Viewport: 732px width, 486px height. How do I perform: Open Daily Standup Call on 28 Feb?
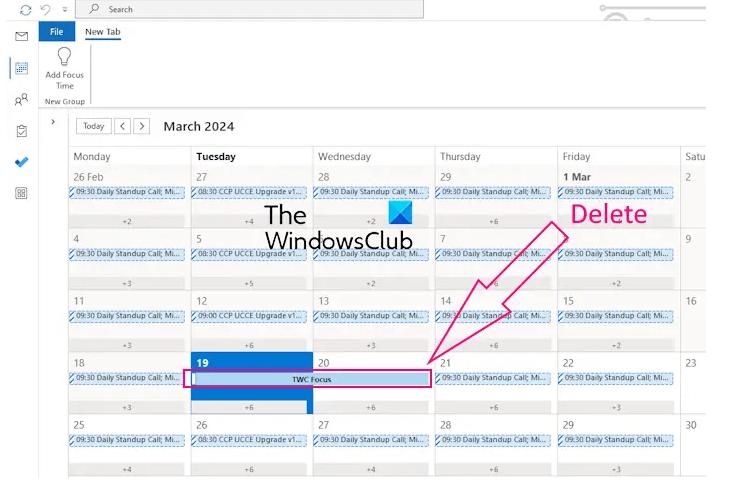point(371,192)
